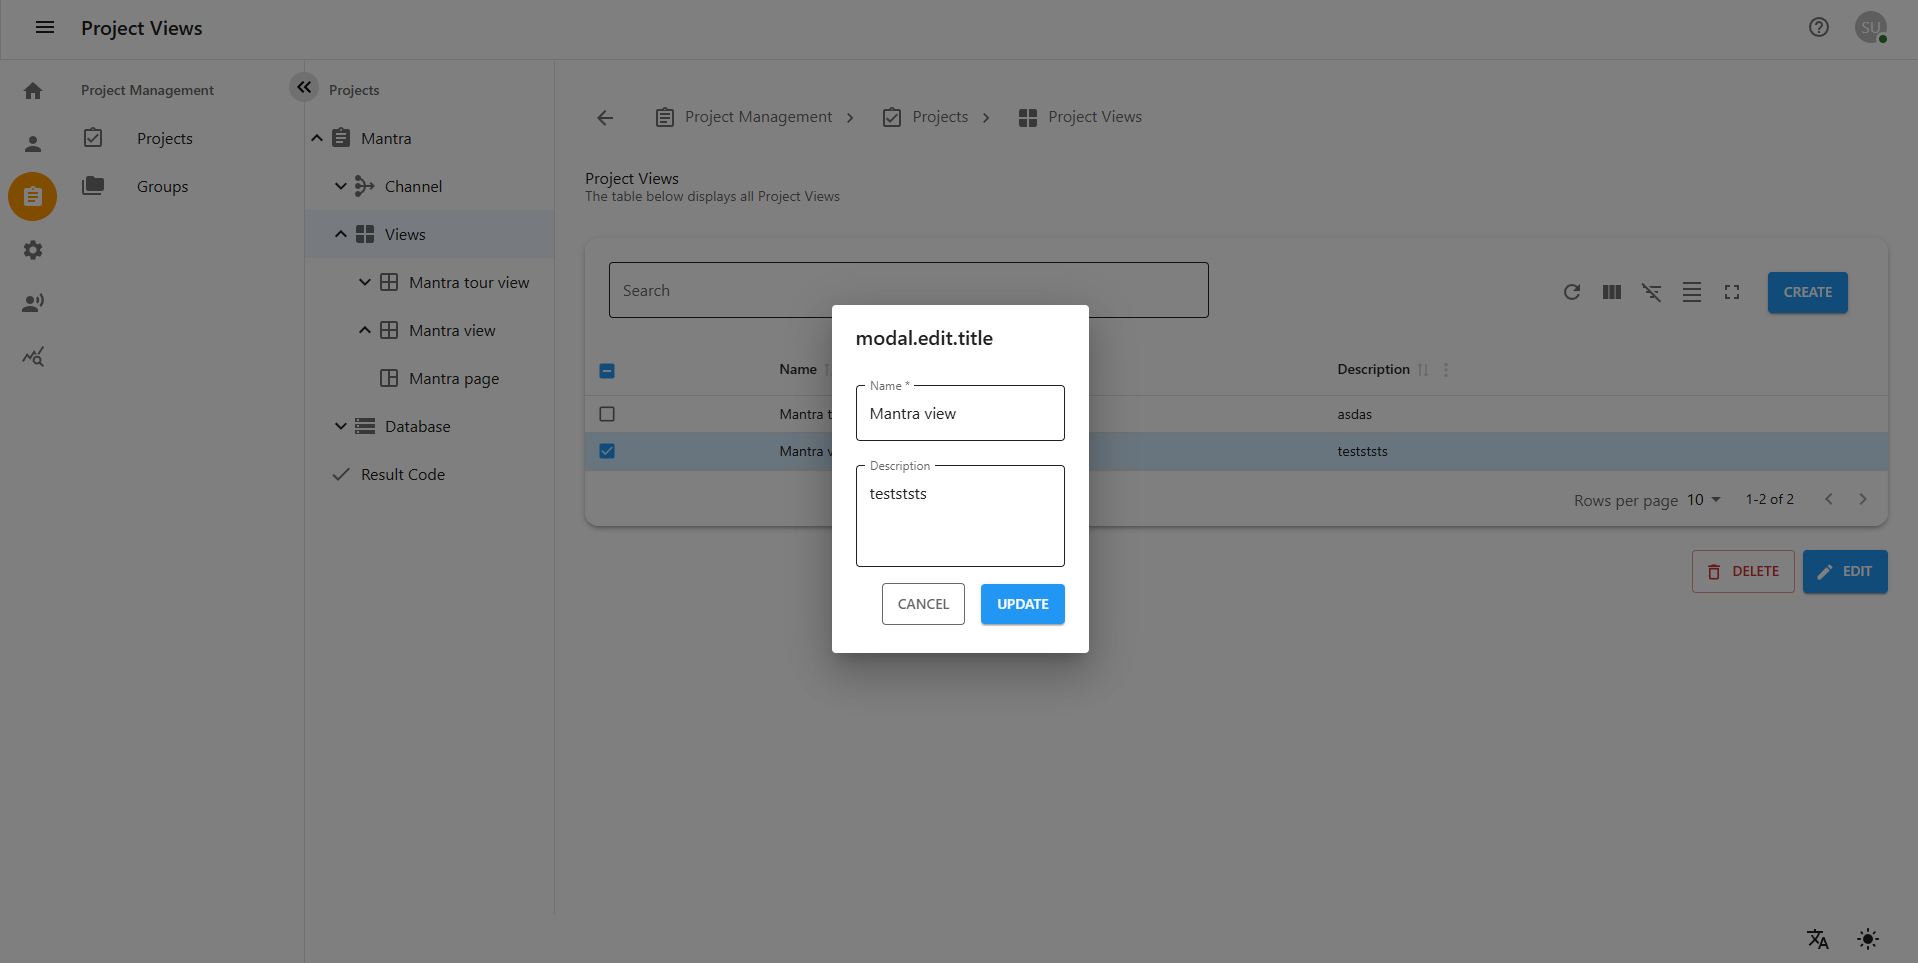1918x963 pixels.
Task: Open the help question mark icon
Action: 1818,27
